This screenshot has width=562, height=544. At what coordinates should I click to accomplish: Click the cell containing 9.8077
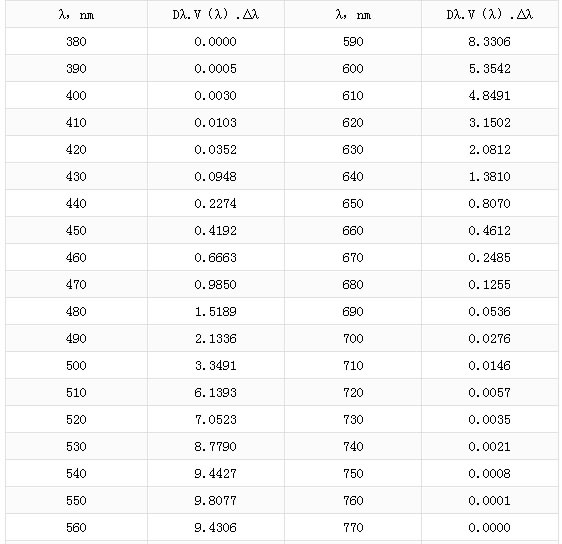pos(216,500)
